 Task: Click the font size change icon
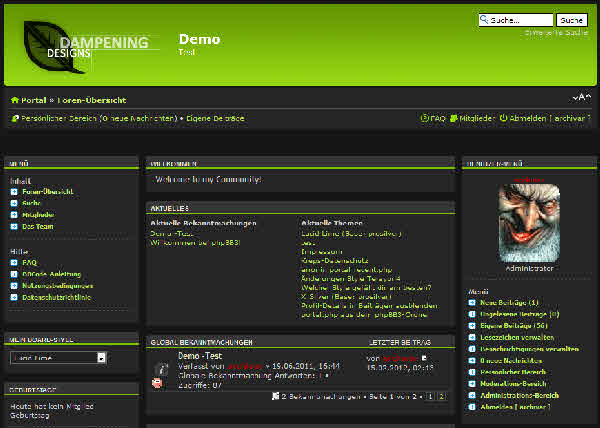578,97
